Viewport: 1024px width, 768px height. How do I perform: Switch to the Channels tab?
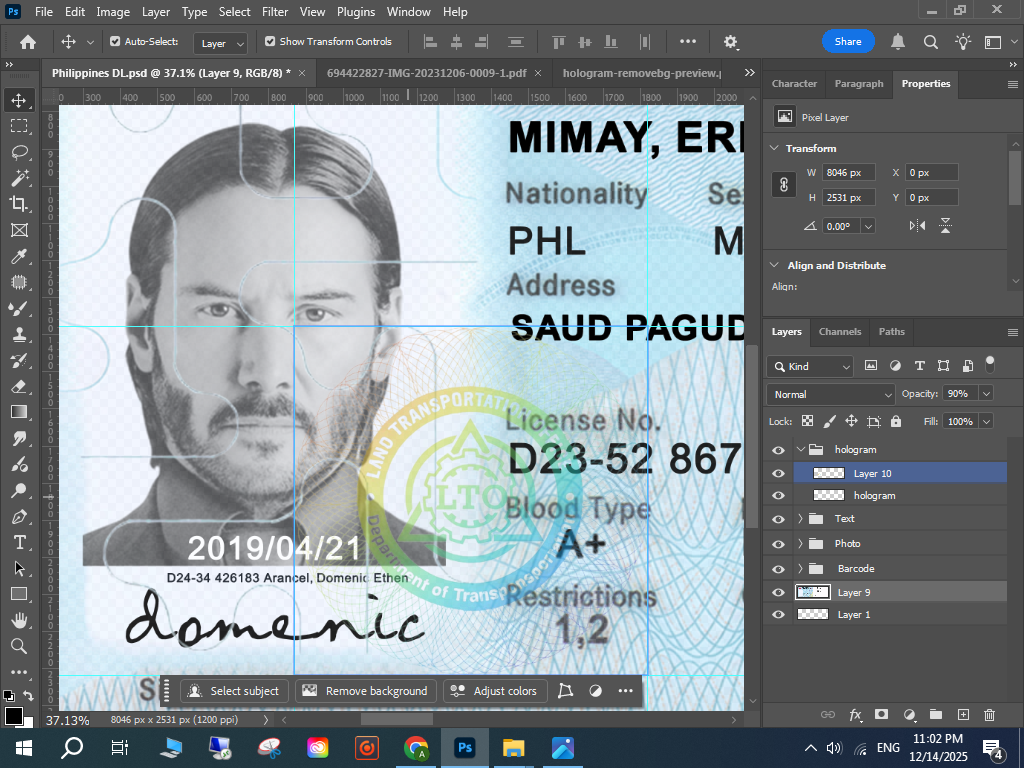click(x=839, y=332)
